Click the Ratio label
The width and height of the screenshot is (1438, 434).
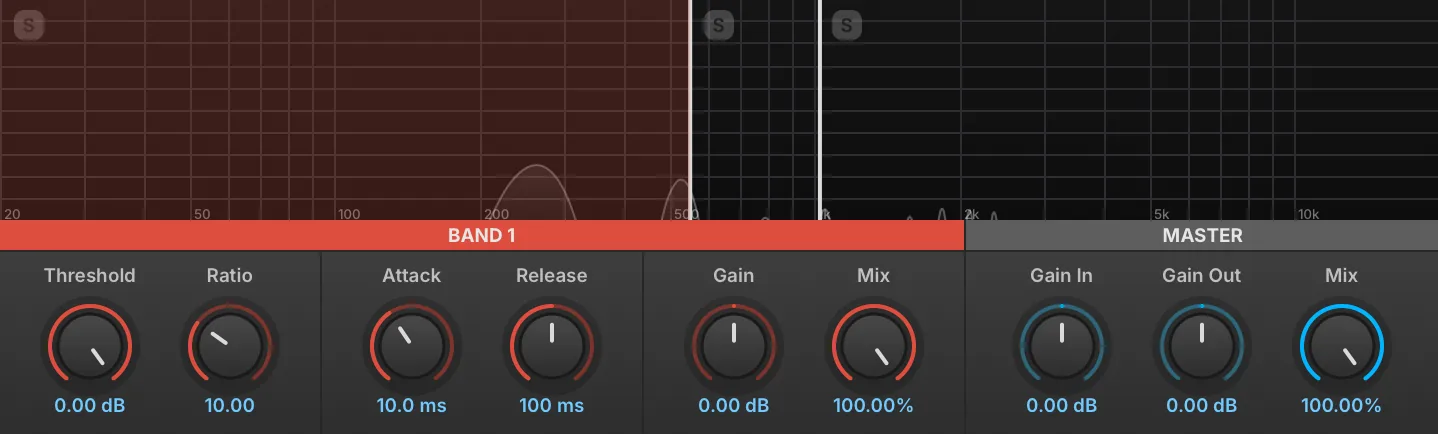230,275
